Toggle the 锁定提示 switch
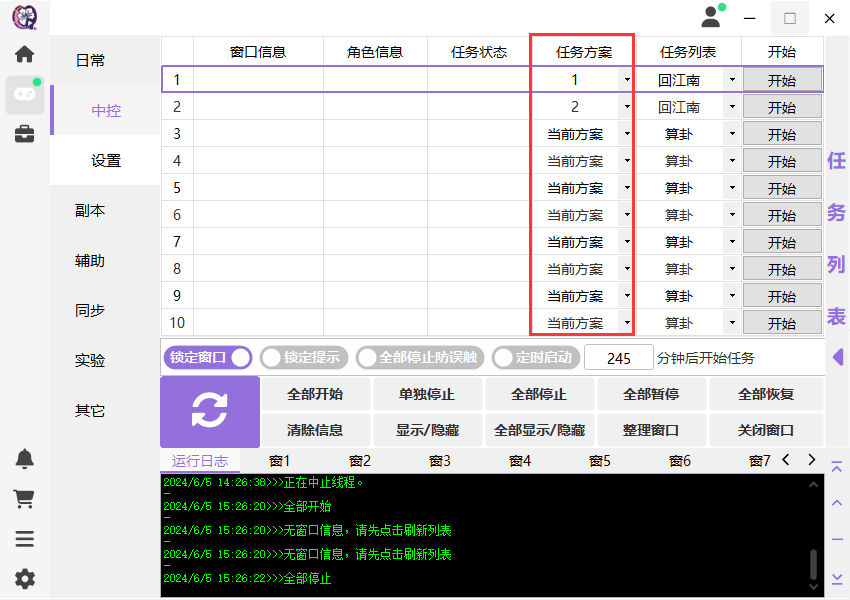The width and height of the screenshot is (850, 600). tap(304, 358)
